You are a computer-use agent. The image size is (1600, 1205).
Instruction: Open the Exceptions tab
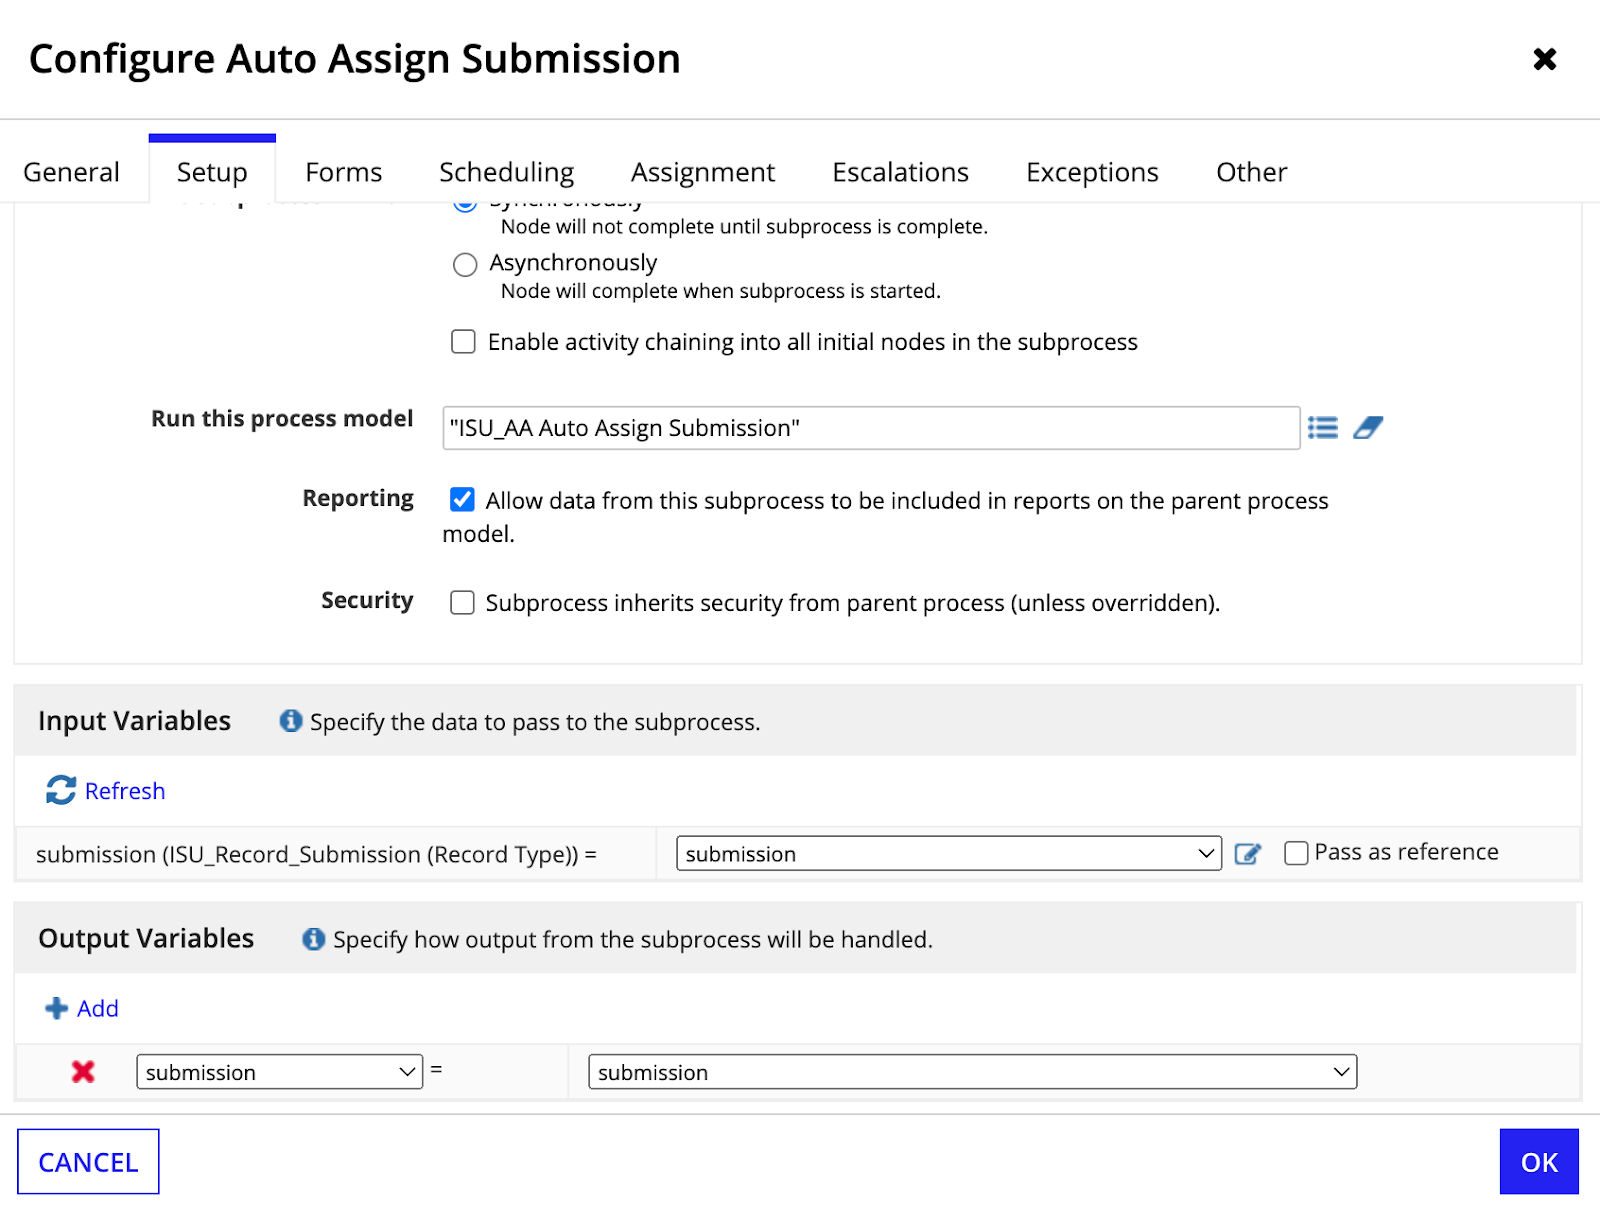point(1092,172)
